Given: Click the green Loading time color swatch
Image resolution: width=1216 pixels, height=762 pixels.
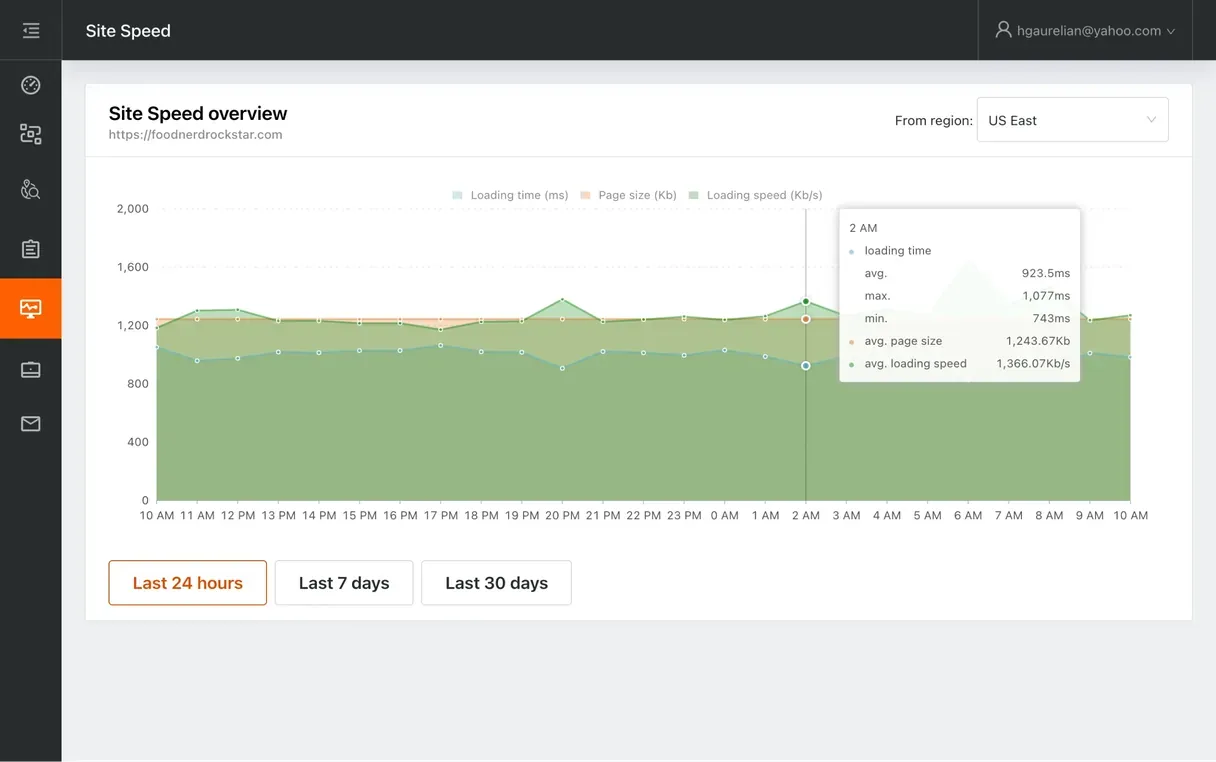Looking at the screenshot, I should tap(456, 195).
